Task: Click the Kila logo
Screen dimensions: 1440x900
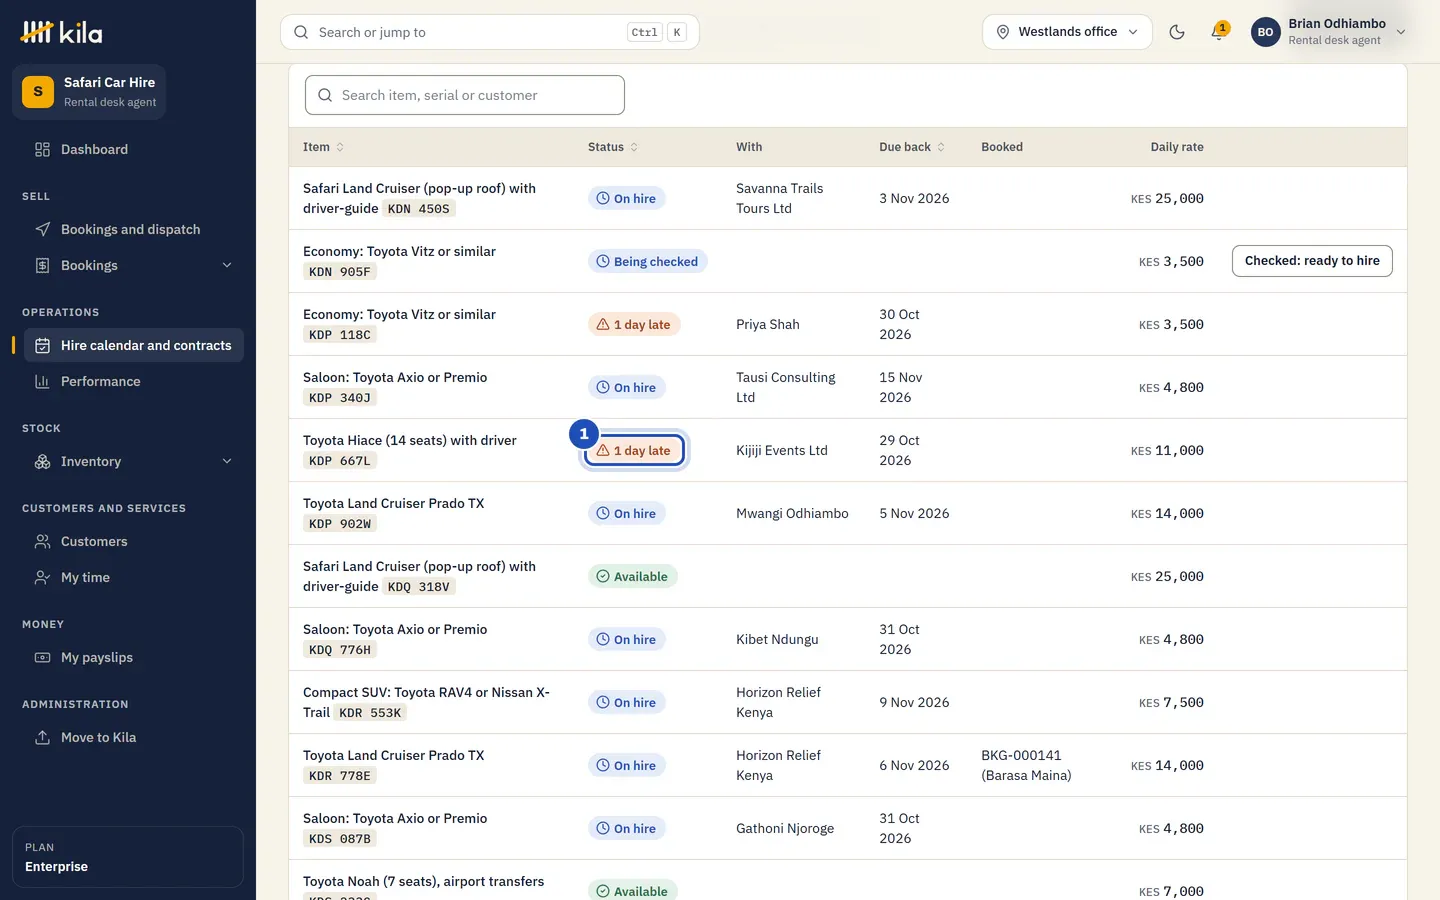Action: tap(61, 32)
